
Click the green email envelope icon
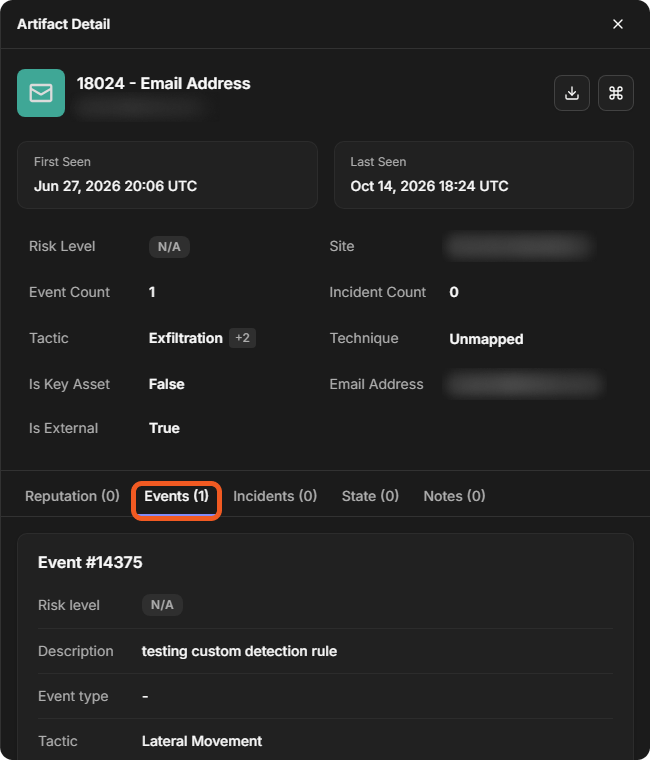[41, 93]
